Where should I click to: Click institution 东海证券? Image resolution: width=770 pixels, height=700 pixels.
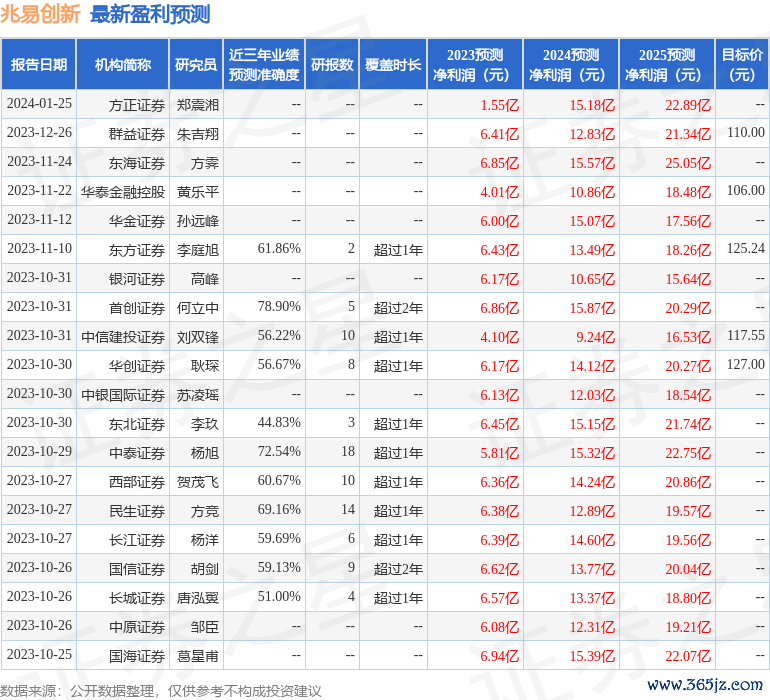coord(137,163)
